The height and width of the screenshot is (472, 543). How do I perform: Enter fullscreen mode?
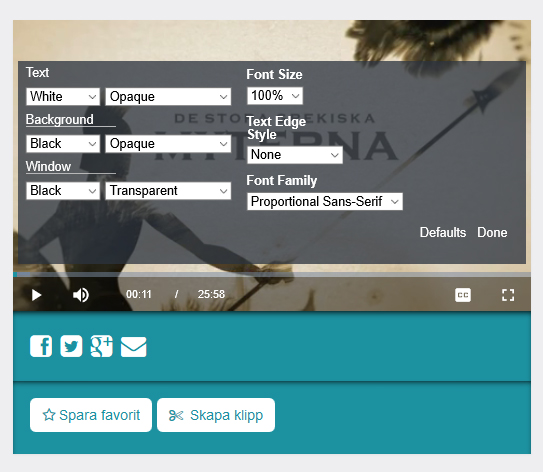(x=508, y=295)
